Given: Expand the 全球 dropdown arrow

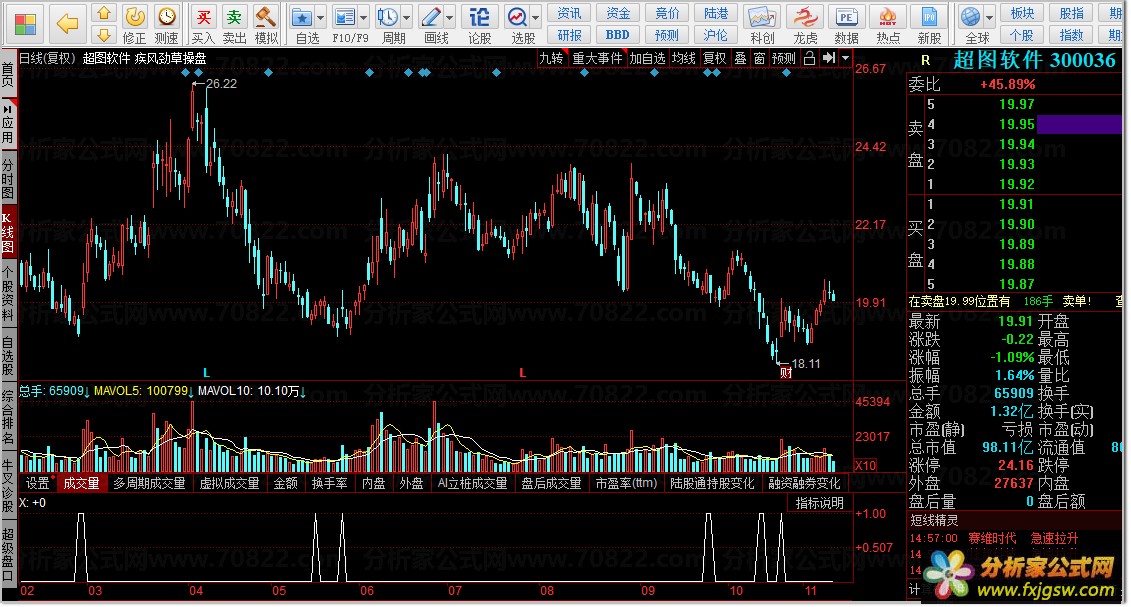Looking at the screenshot, I should [x=990, y=17].
